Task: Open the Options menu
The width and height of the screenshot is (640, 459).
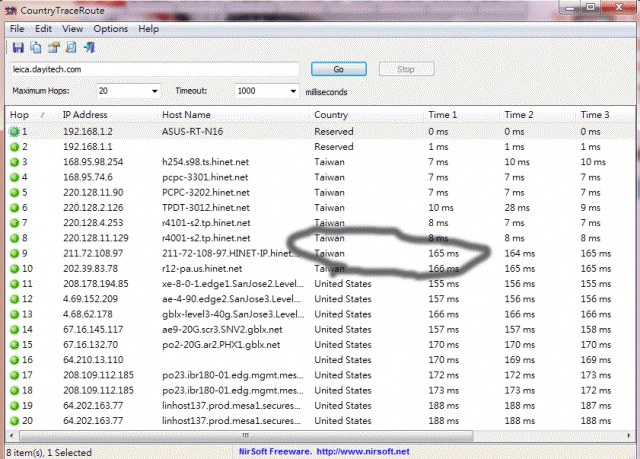Action: click(x=111, y=29)
